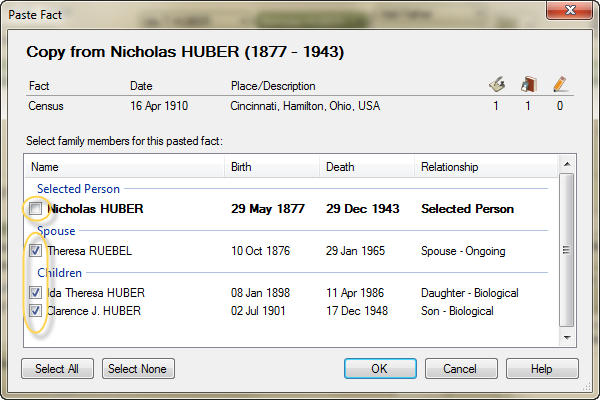Click the media book icon header

528,84
